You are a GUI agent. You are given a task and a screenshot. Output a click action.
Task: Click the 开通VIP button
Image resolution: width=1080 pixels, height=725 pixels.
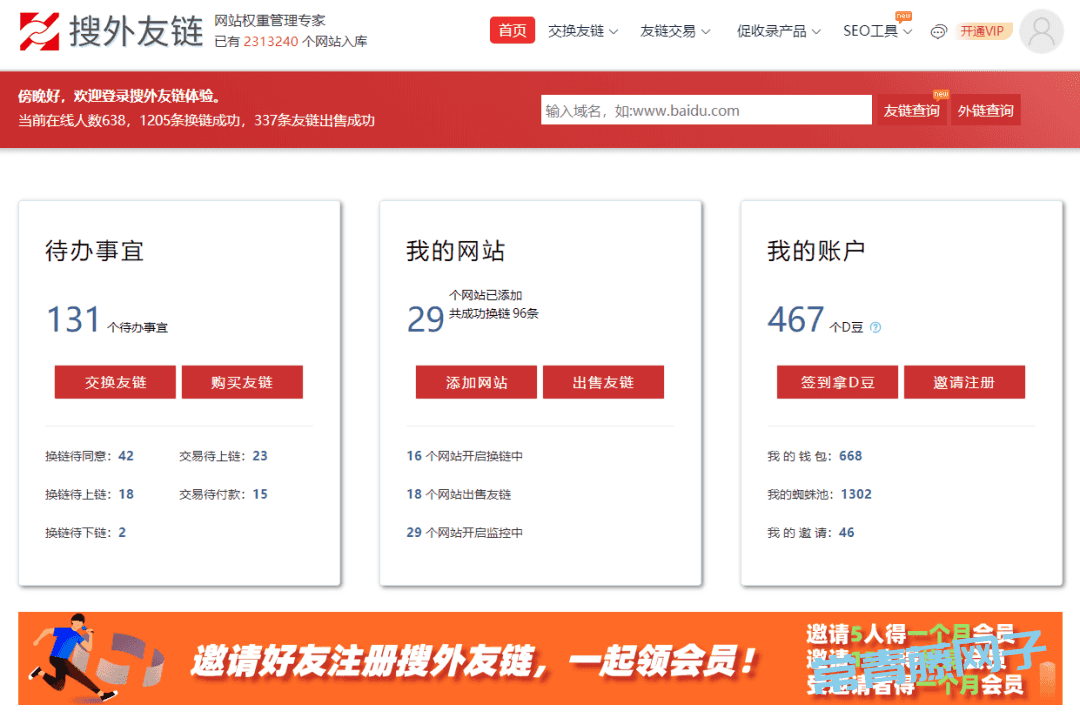[x=982, y=31]
